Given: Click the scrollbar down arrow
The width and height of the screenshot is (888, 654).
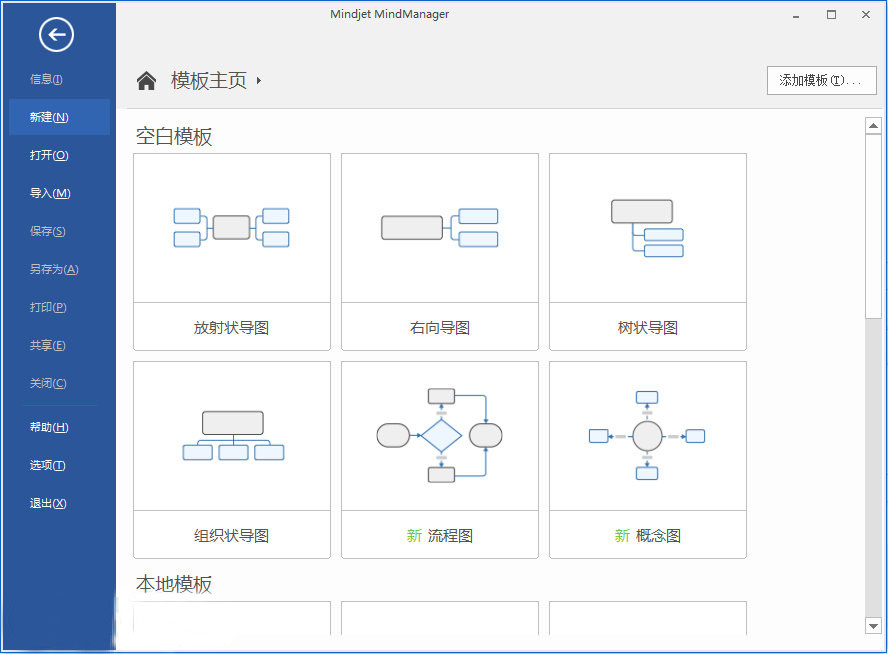Looking at the screenshot, I should [873, 626].
